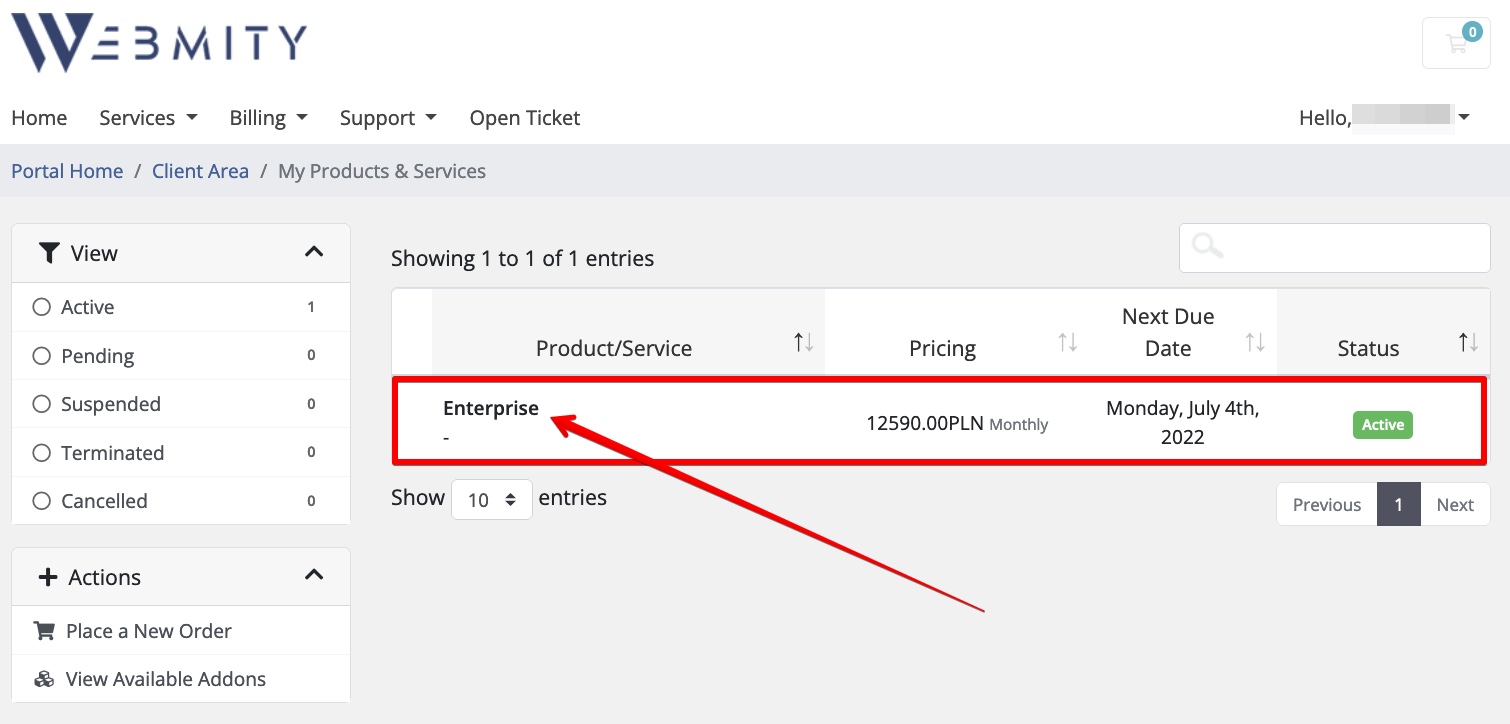Sort by Next Due Date arrows
The width and height of the screenshot is (1510, 724).
coord(1254,343)
